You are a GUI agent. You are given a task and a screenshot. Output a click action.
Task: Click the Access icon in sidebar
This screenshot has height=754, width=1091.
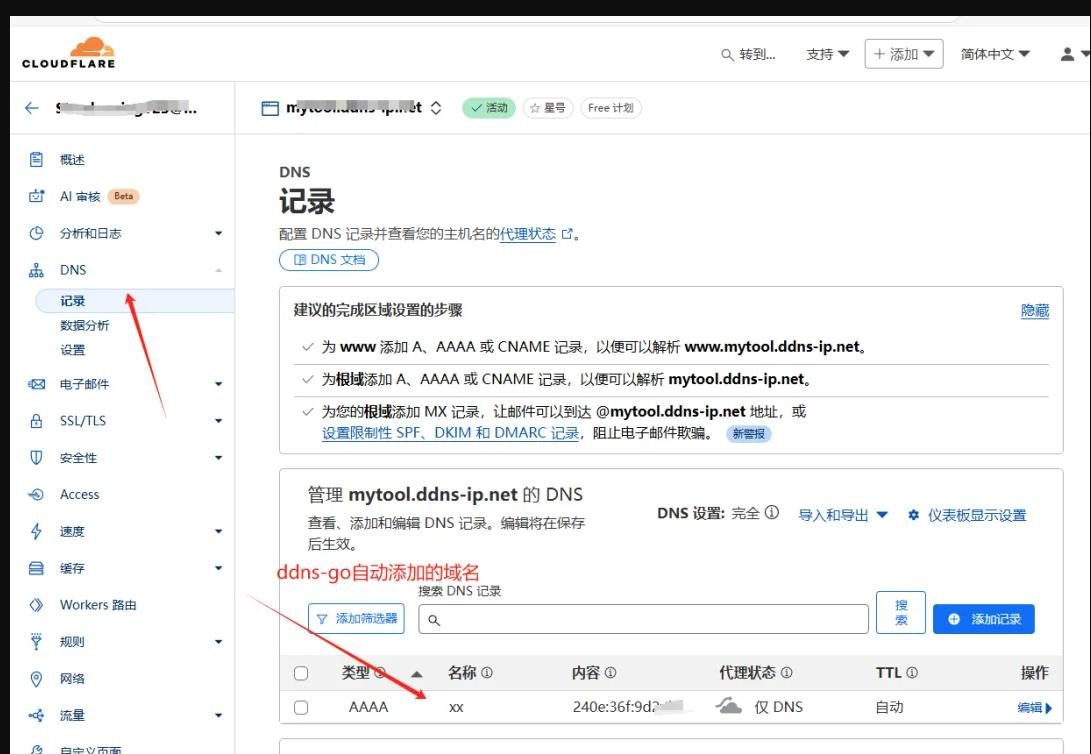tap(36, 495)
